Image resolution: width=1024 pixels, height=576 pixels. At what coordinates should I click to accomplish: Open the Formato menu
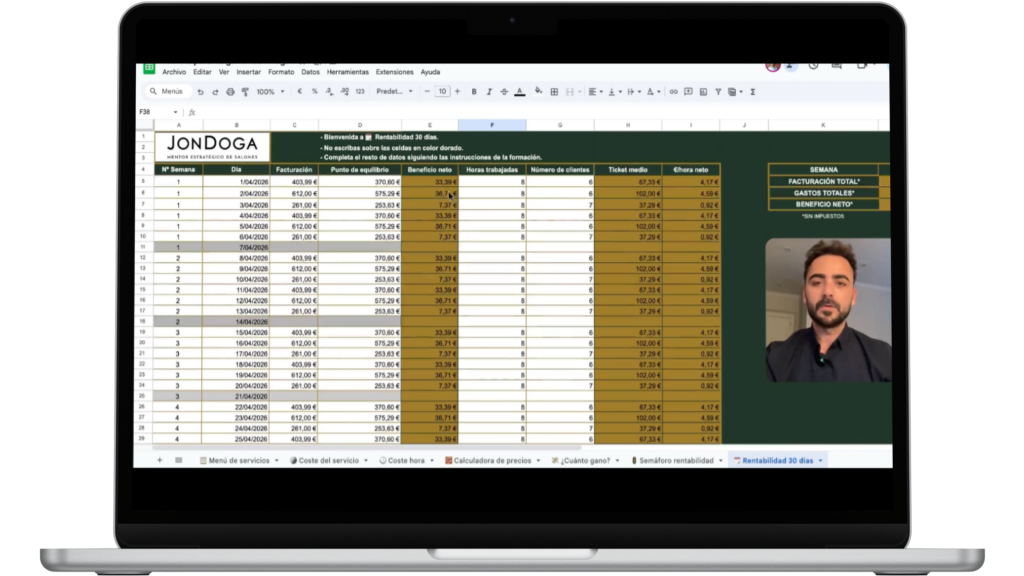click(281, 72)
